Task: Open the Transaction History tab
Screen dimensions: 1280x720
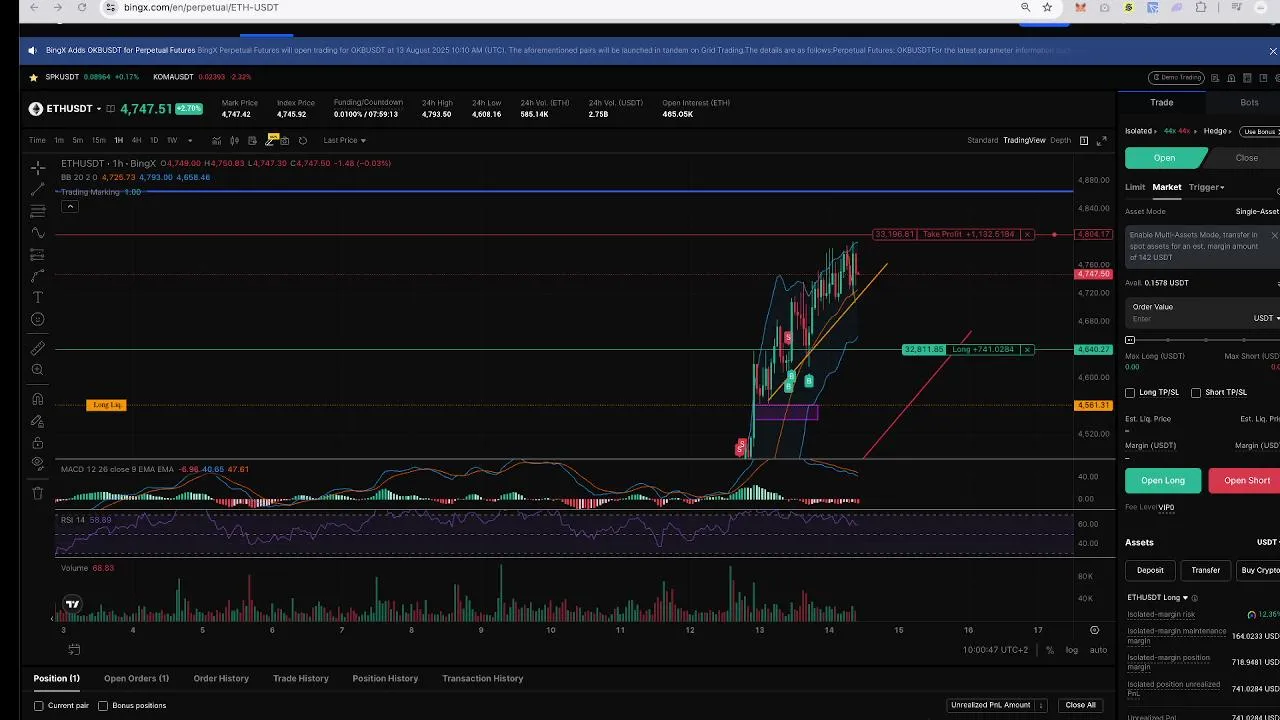Action: 482,679
